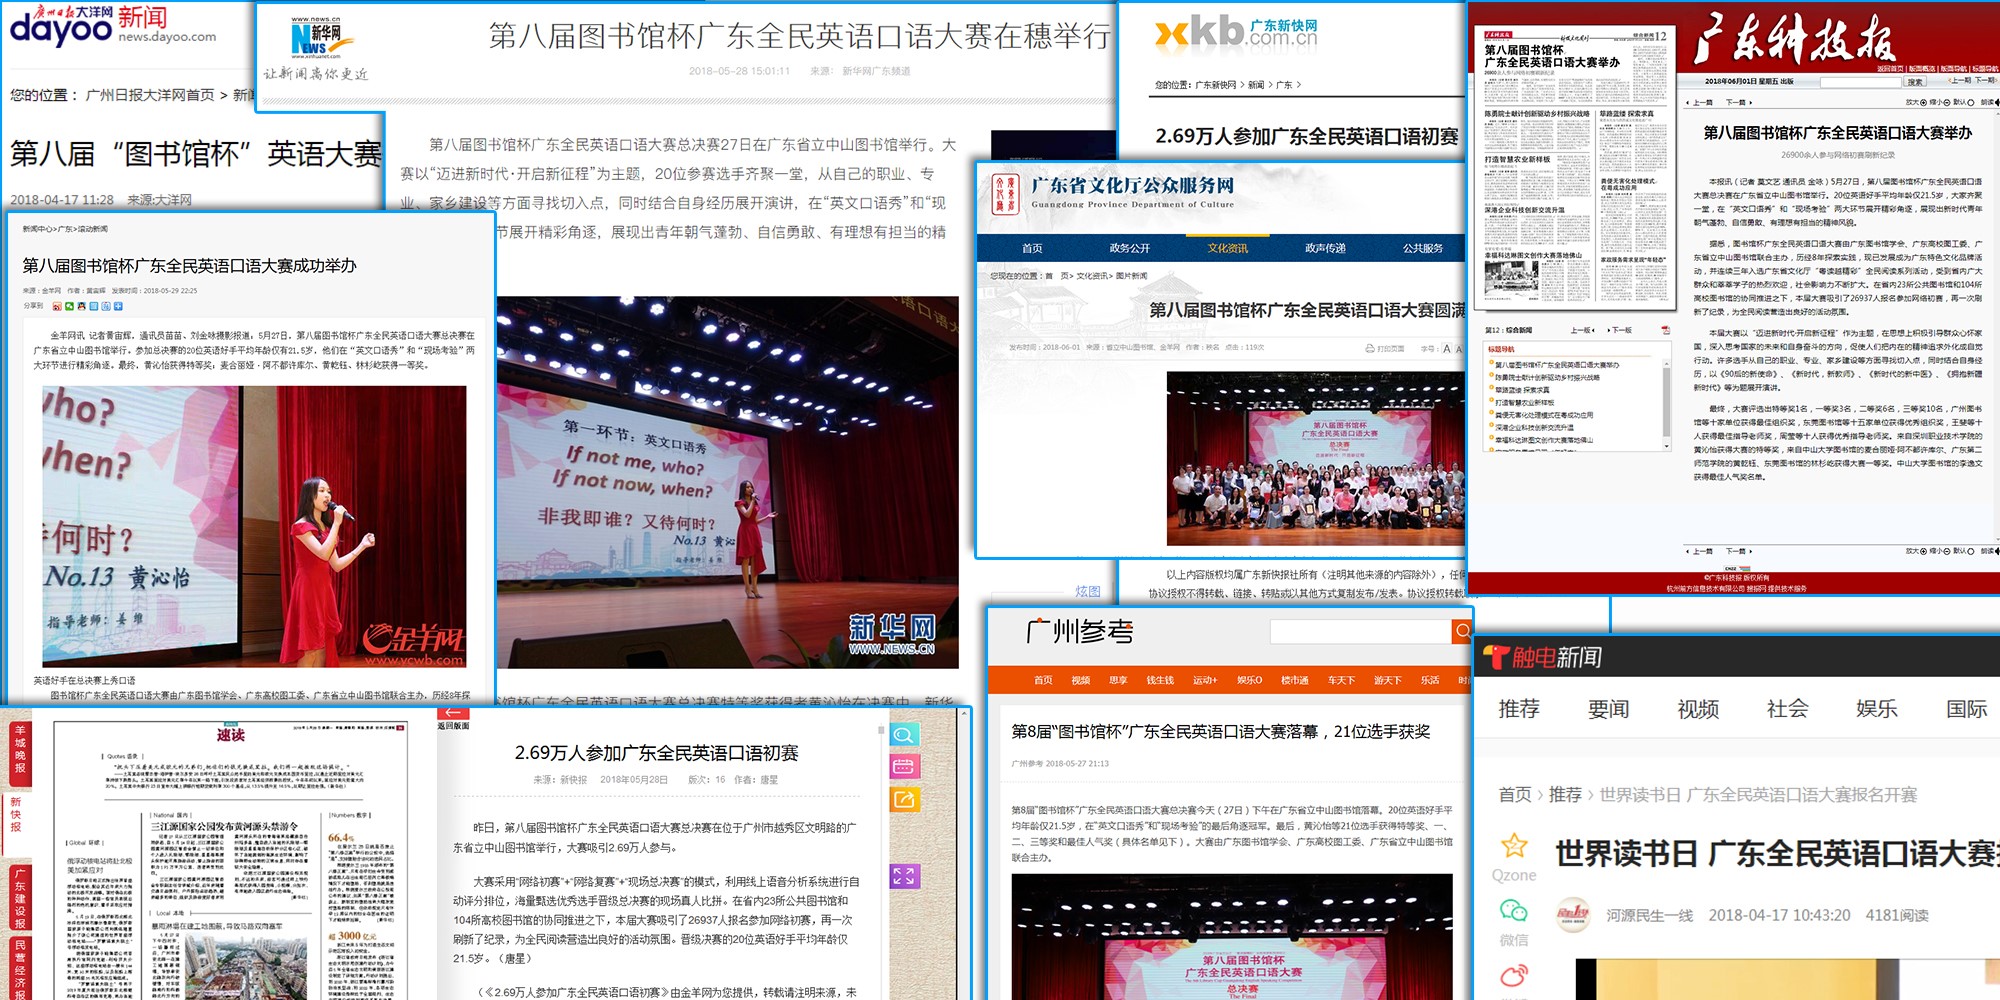Select the 默认 font size radio option
This screenshot has height=1000, width=2000.
(x=1969, y=102)
